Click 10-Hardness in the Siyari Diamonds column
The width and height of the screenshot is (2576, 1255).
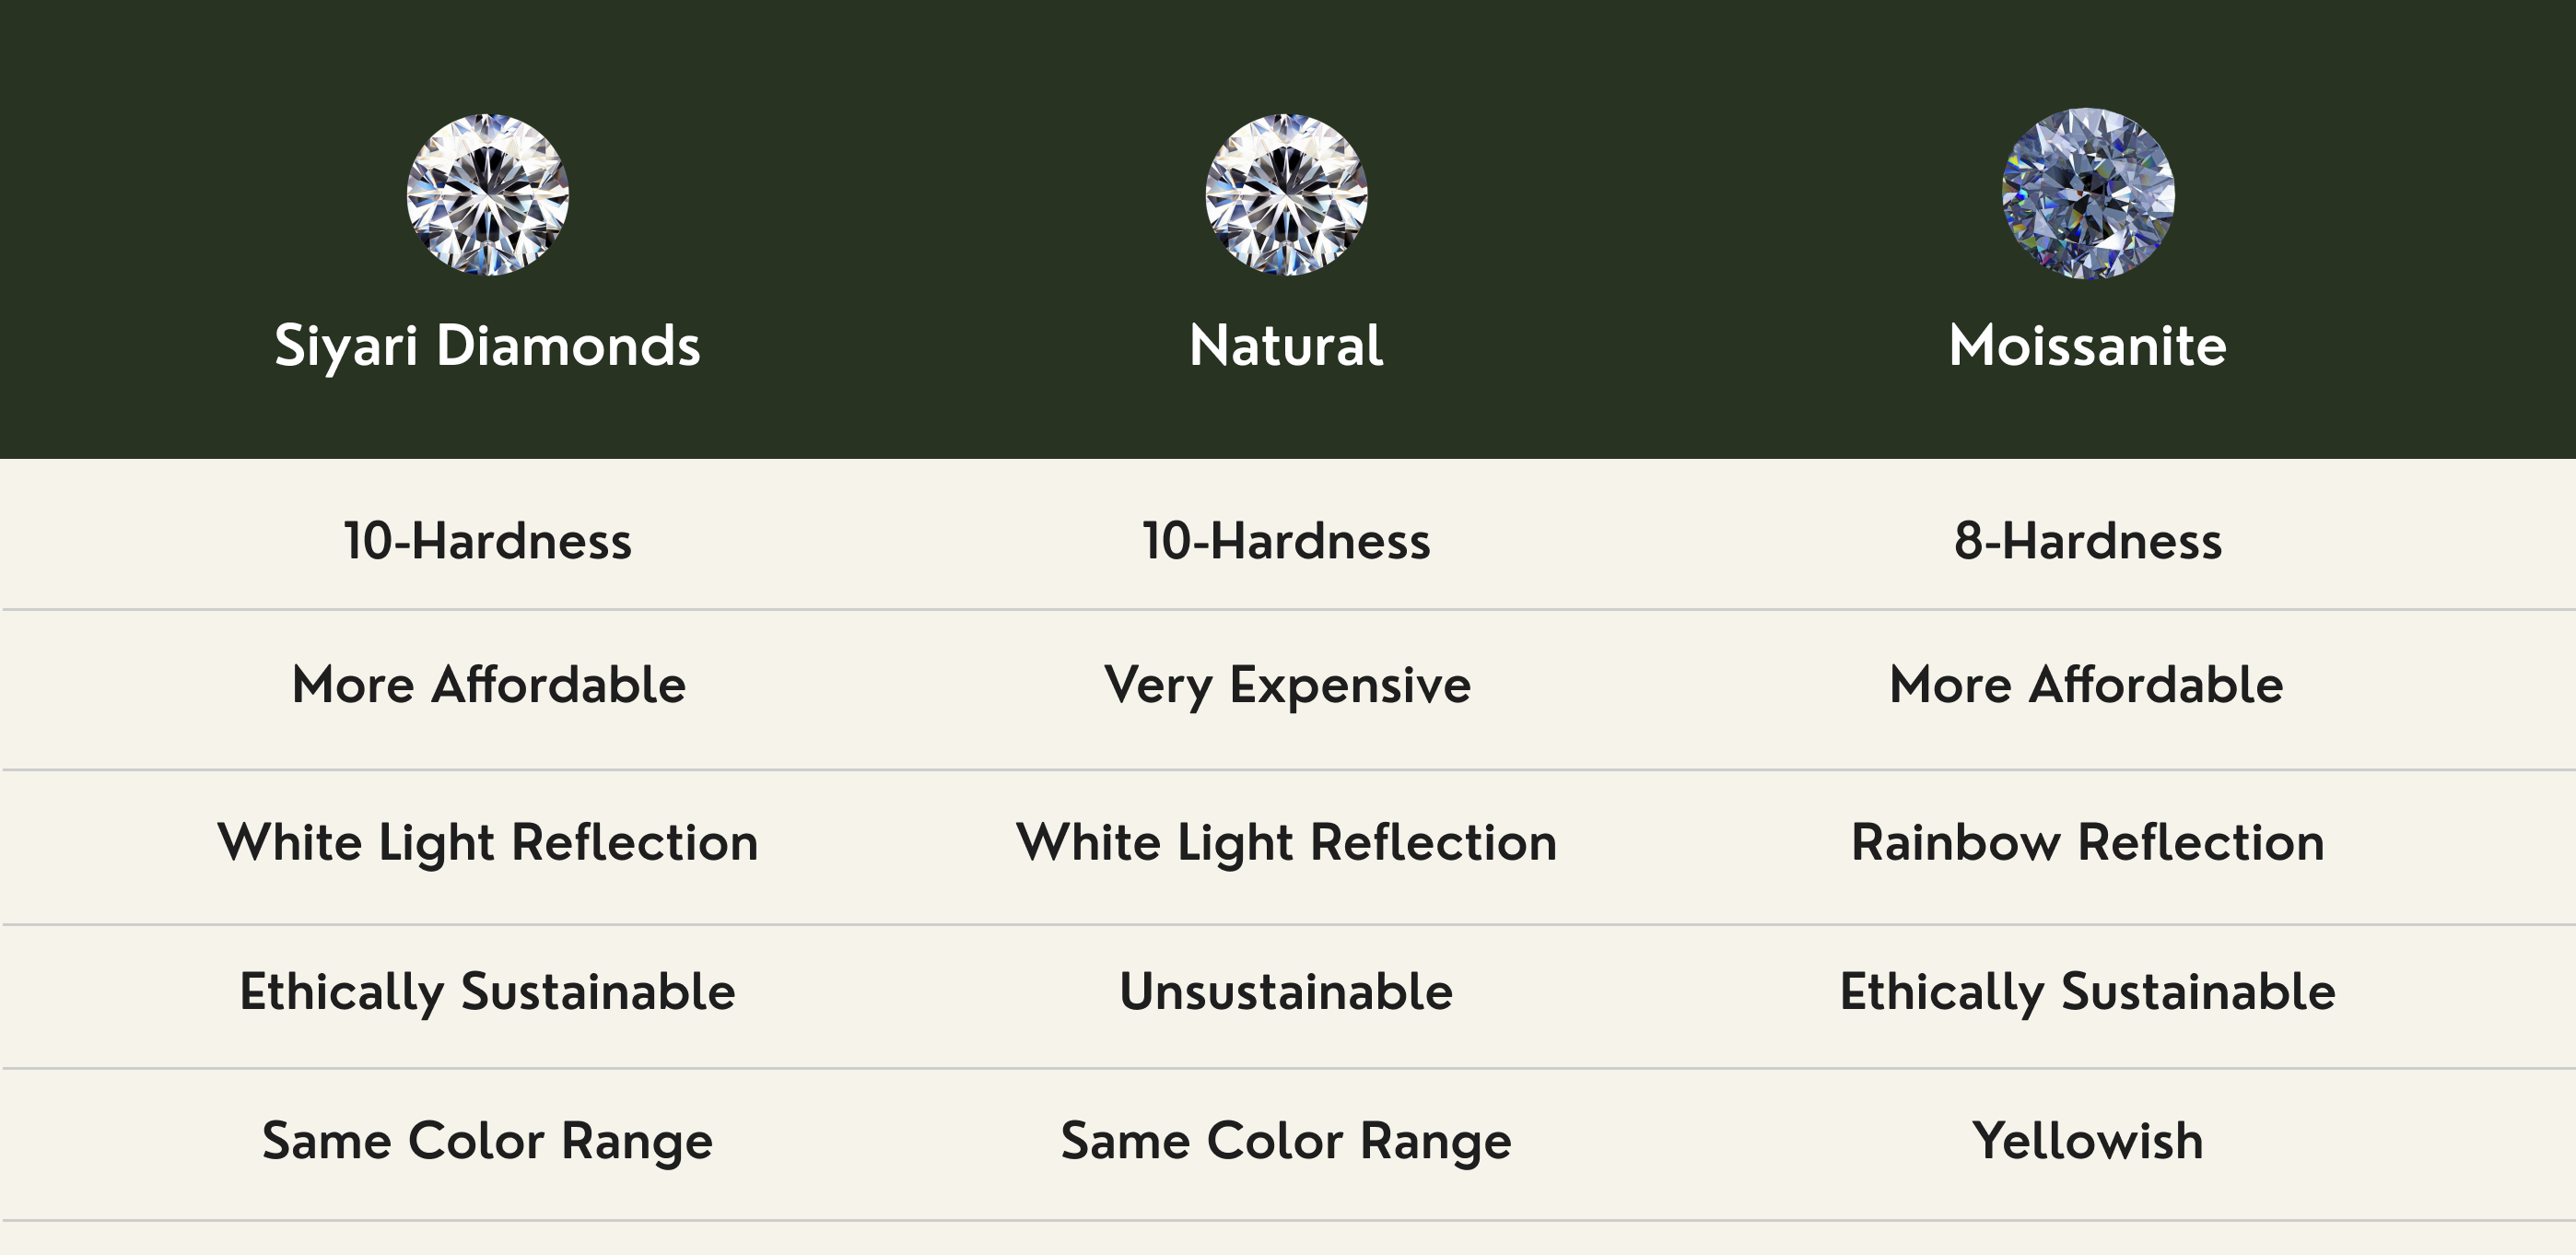tap(488, 541)
